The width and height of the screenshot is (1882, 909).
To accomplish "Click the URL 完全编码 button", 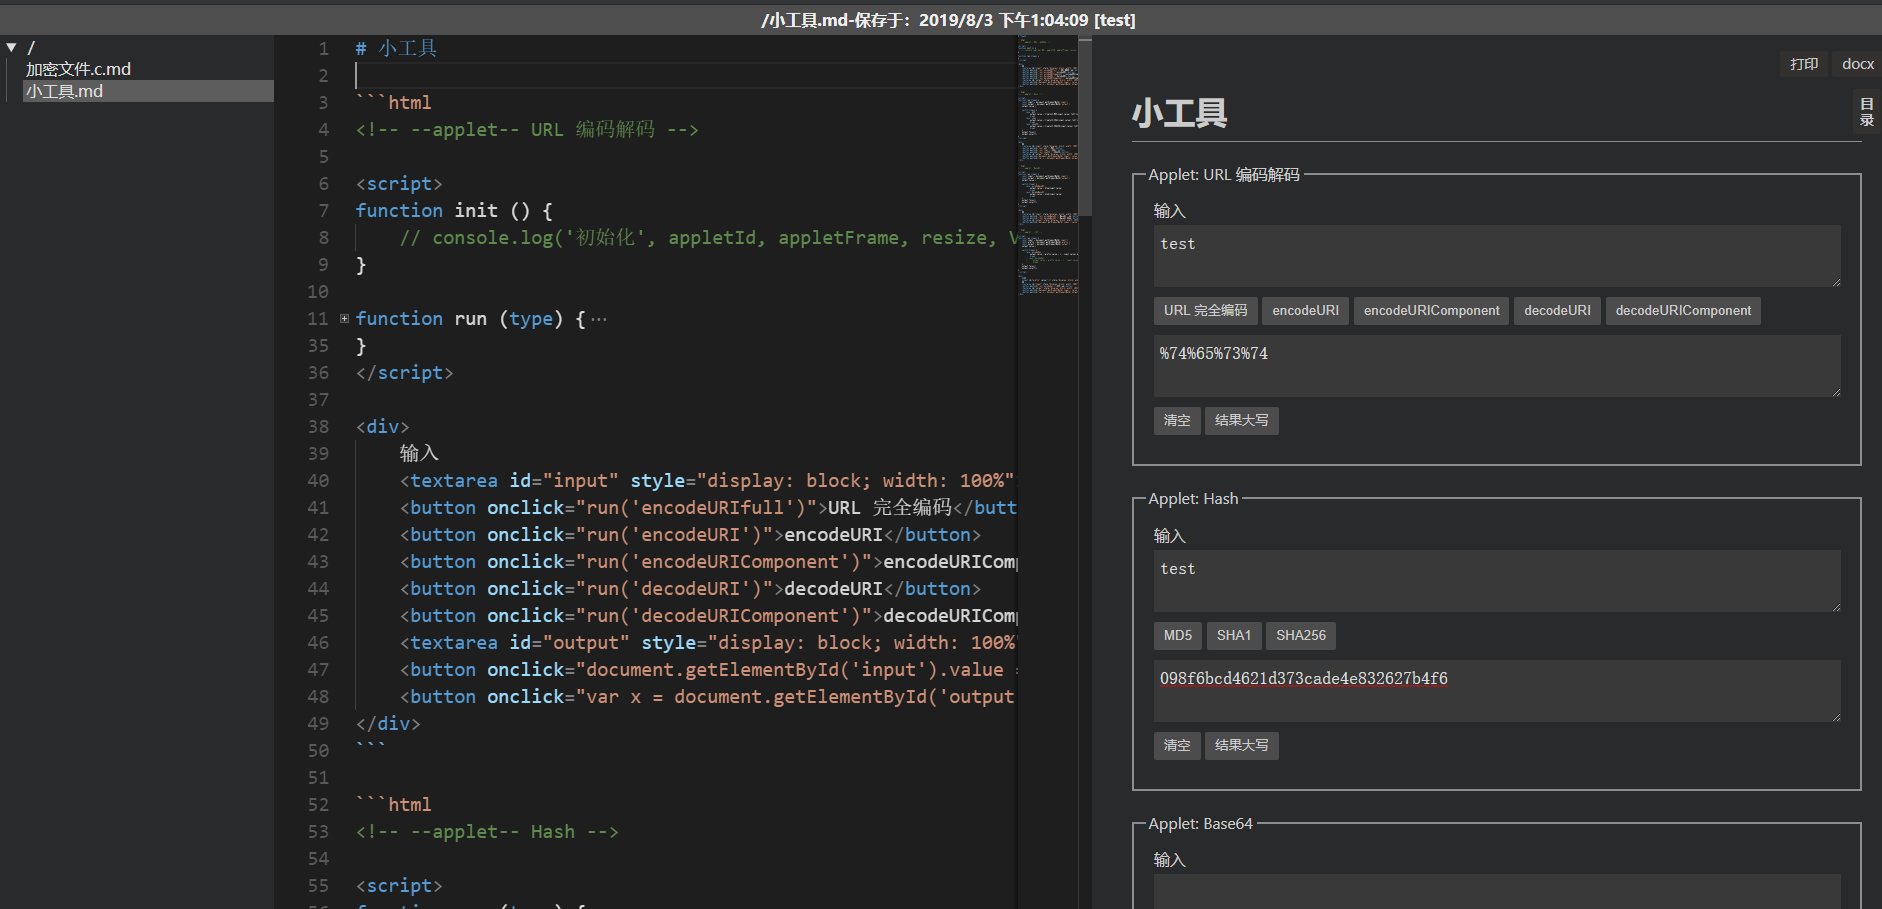I will [1205, 311].
